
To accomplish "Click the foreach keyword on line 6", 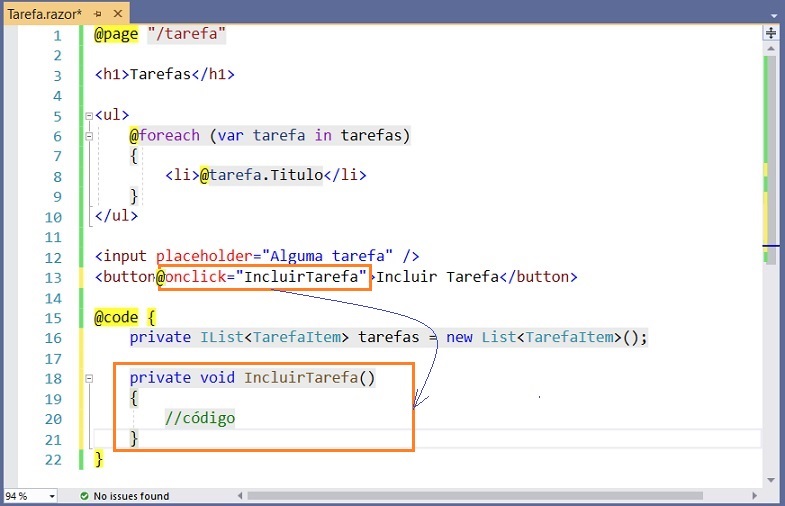I will point(169,136).
